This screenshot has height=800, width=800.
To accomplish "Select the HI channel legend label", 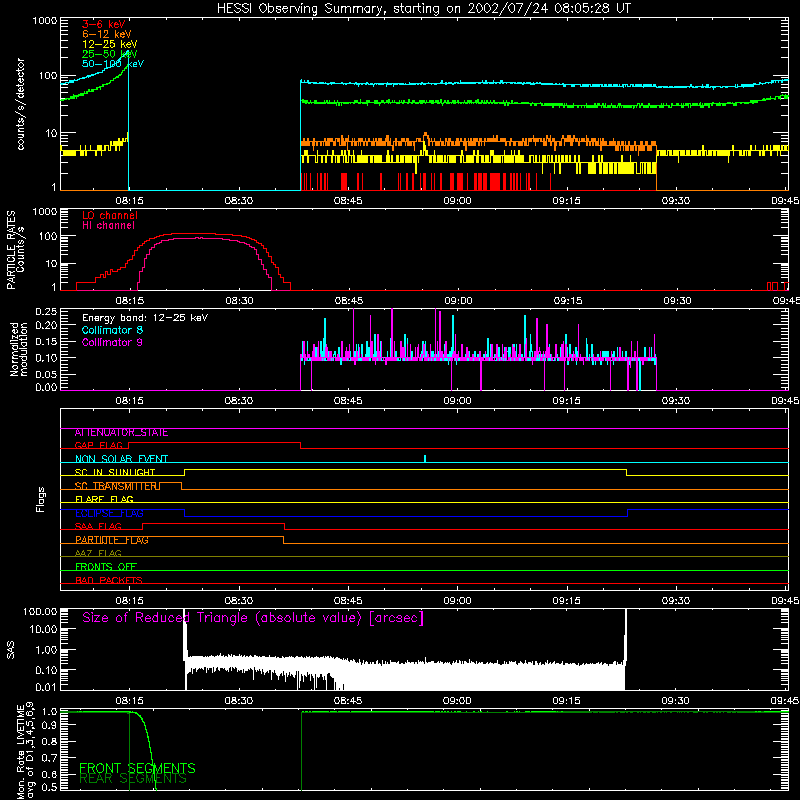I will click(x=108, y=226).
